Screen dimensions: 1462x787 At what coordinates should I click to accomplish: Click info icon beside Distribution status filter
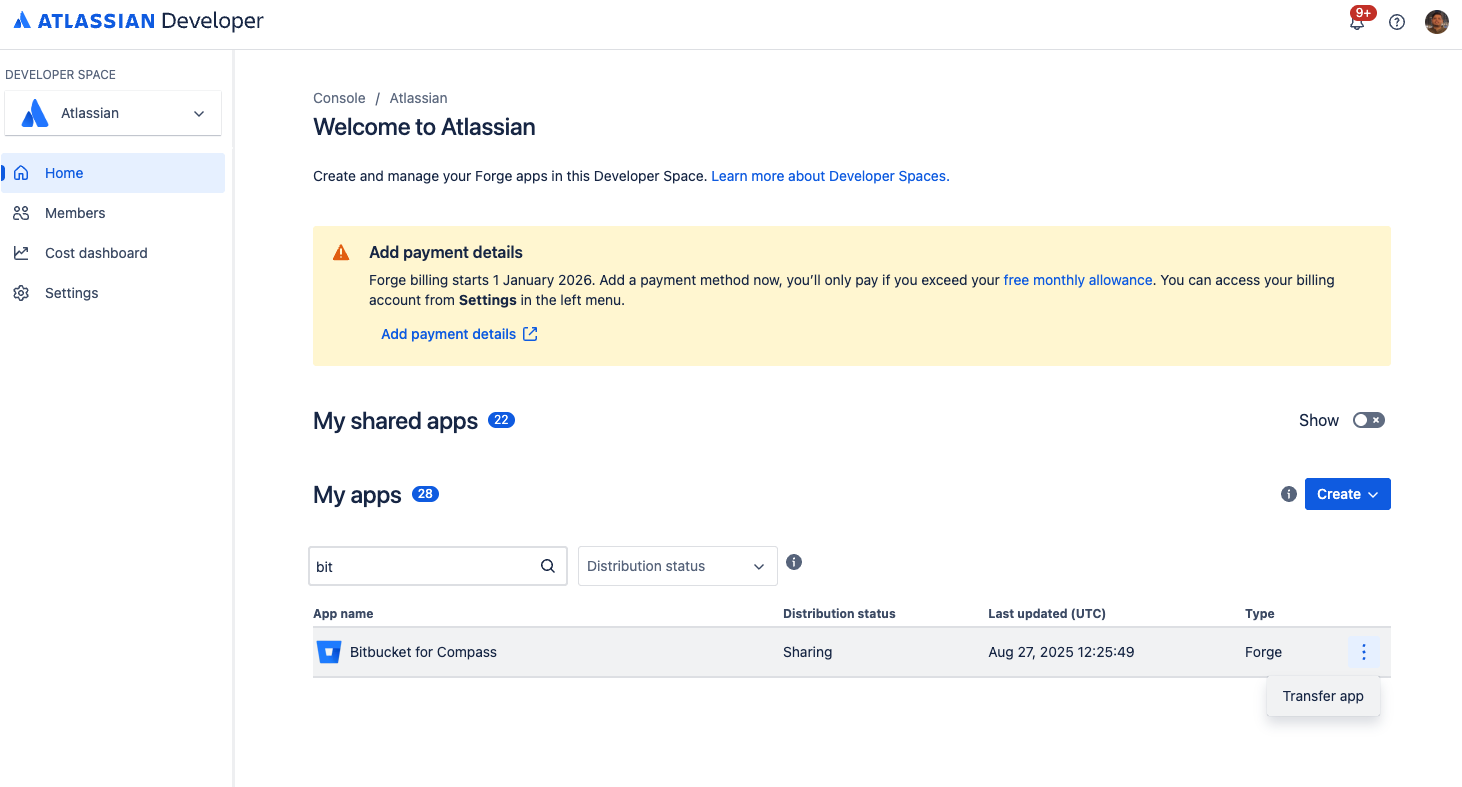(x=794, y=562)
